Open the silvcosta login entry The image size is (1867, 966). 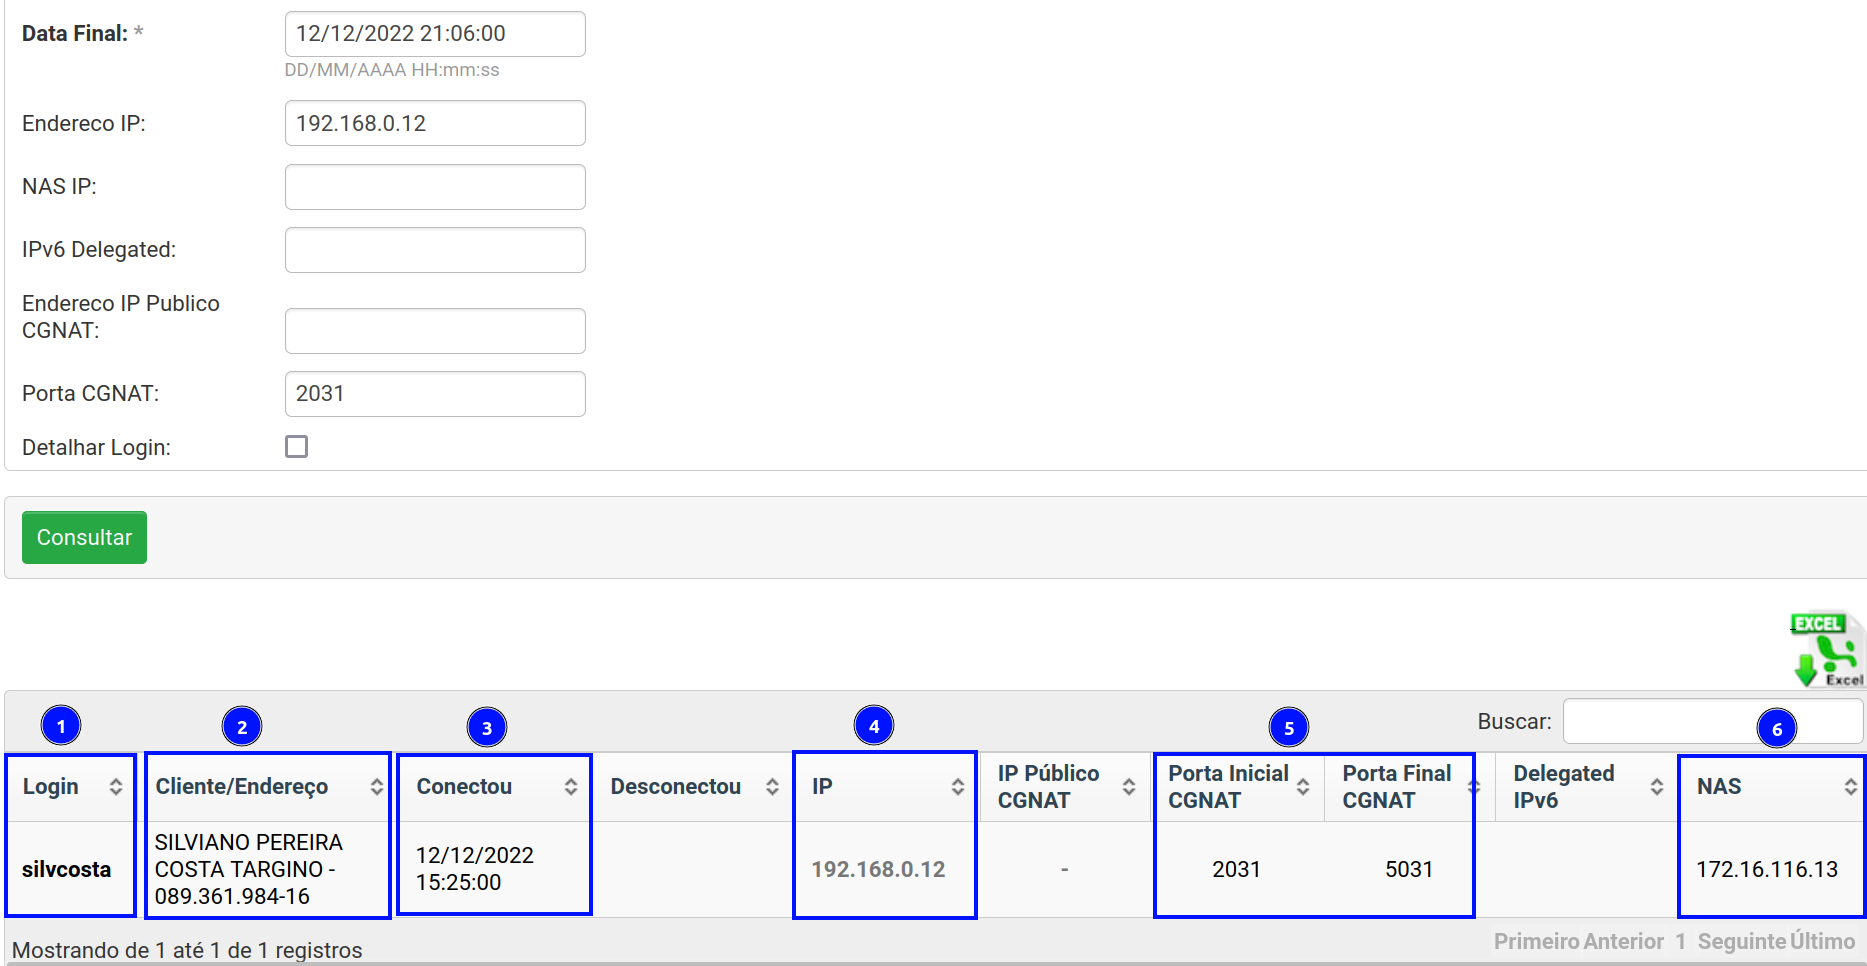66,869
